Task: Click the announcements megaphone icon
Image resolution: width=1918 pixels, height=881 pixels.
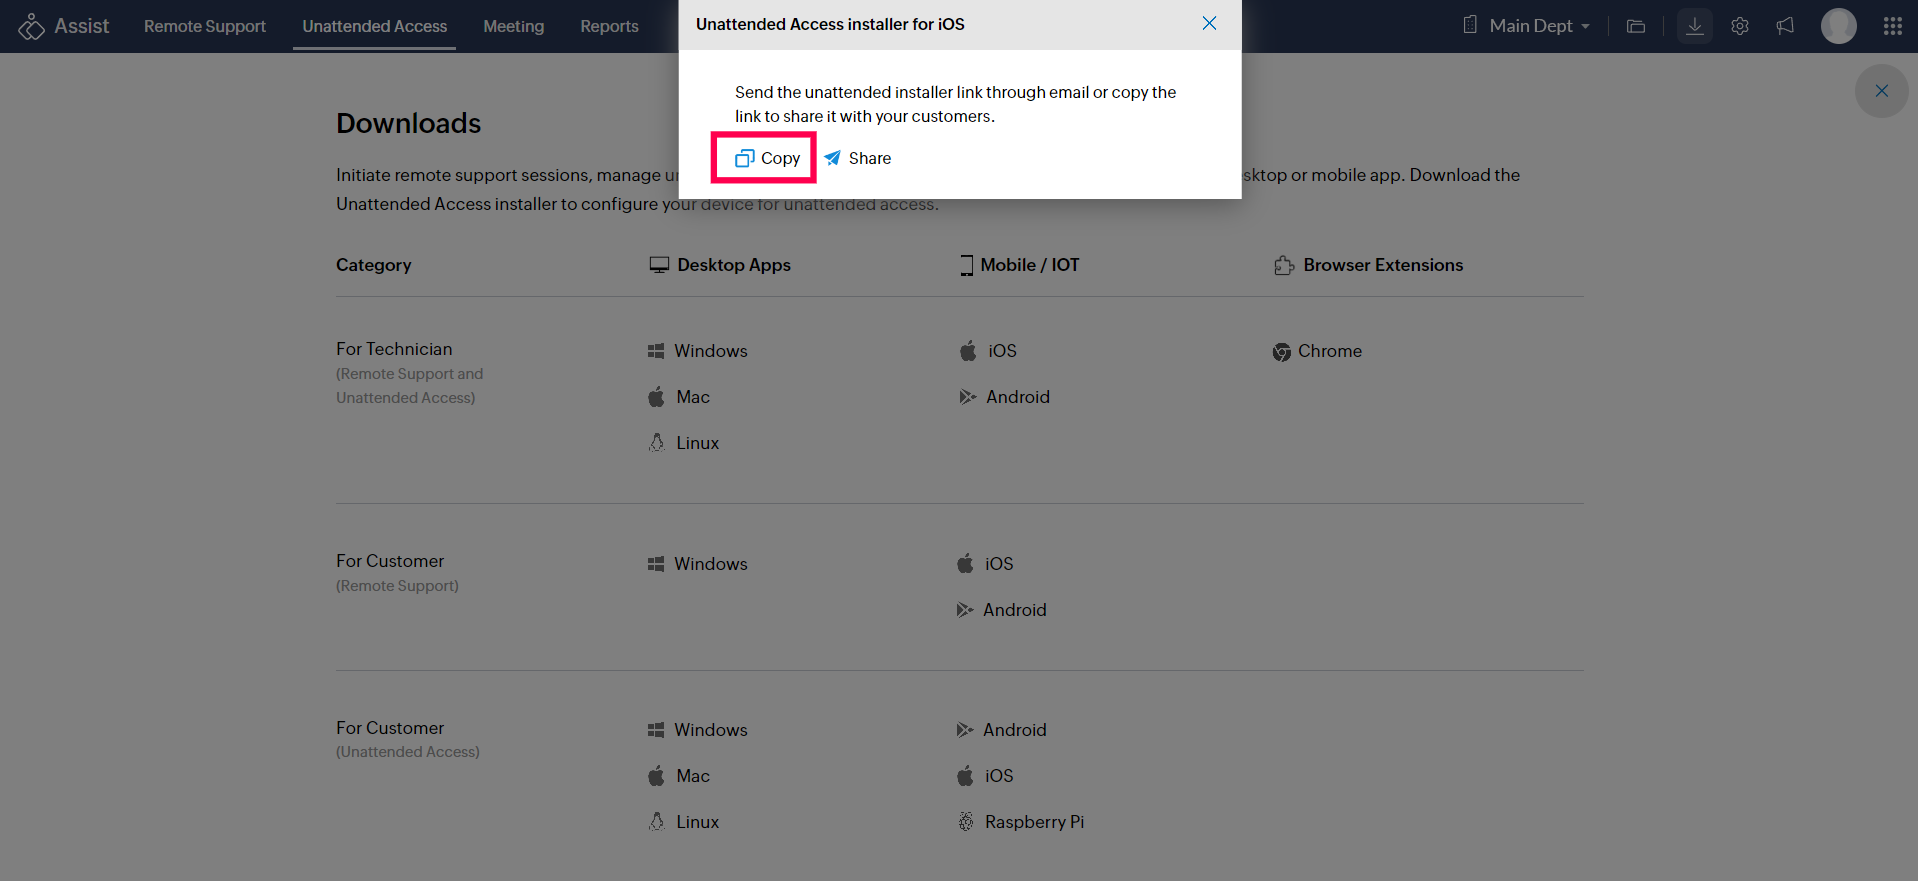Action: click(1785, 26)
